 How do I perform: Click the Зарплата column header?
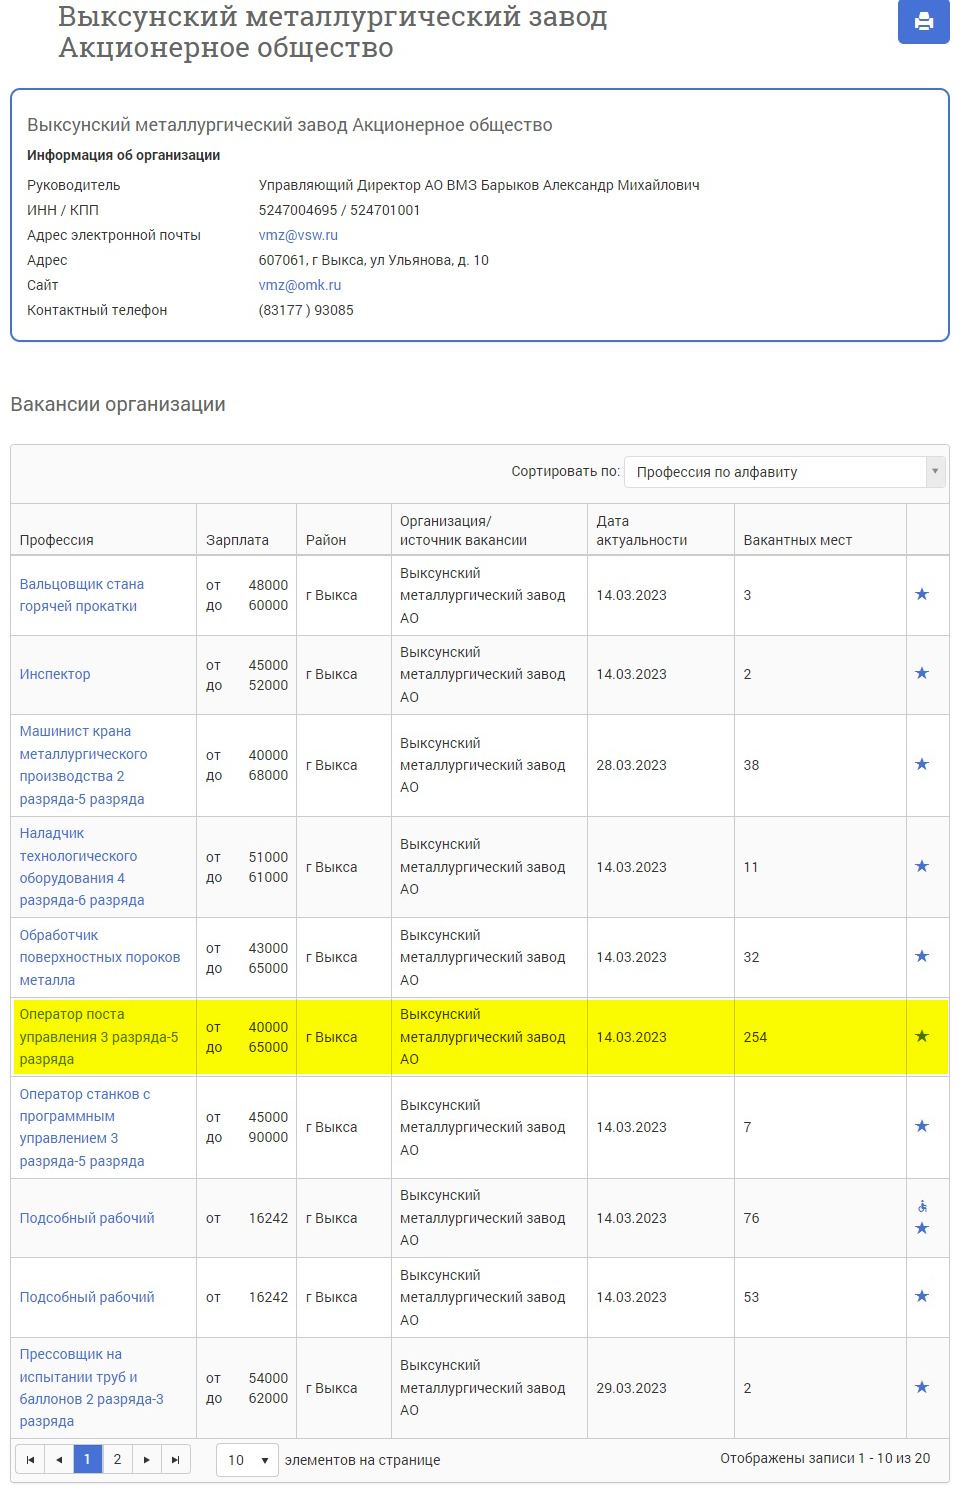pos(237,540)
